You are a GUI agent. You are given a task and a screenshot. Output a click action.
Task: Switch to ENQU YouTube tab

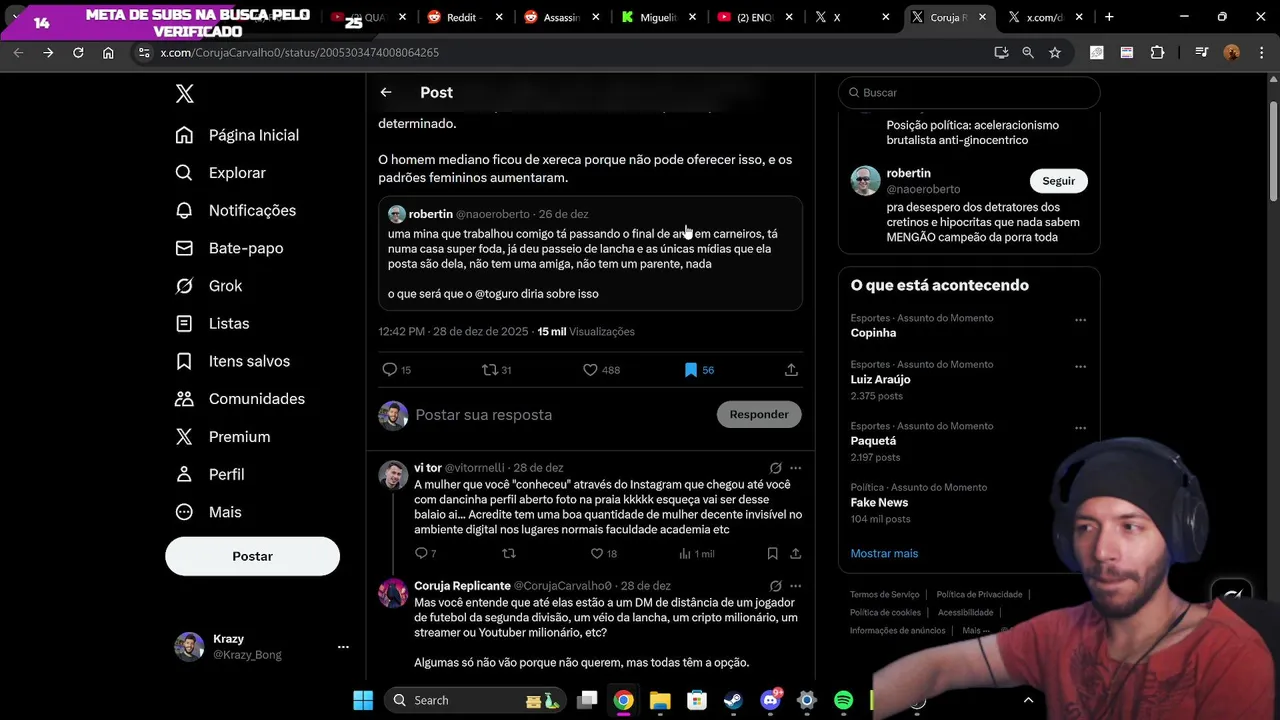755,17
